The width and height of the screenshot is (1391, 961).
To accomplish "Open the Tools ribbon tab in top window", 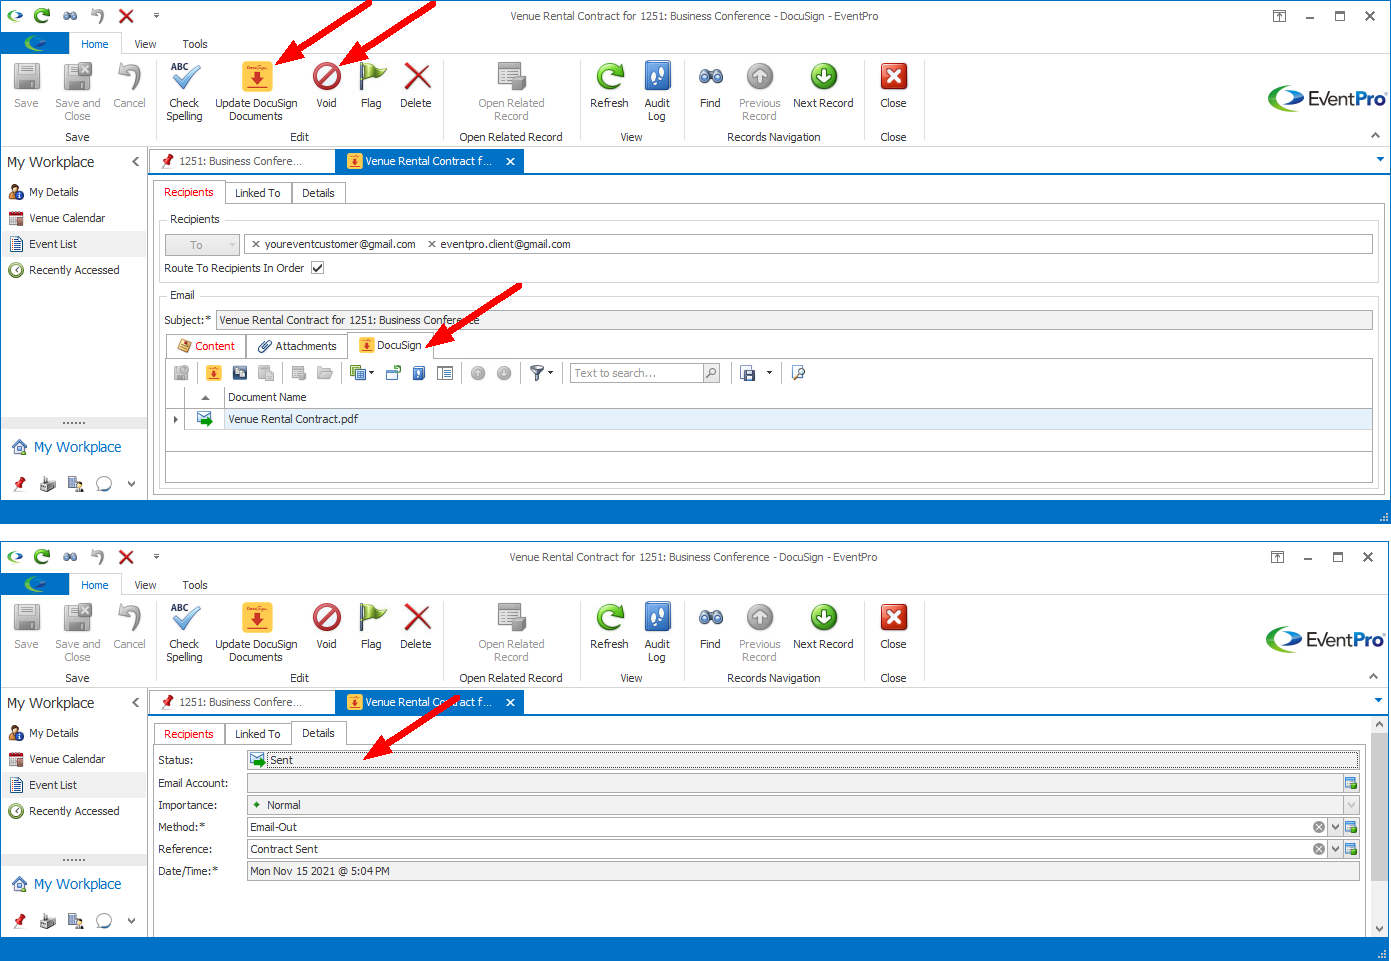I will (x=195, y=44).
